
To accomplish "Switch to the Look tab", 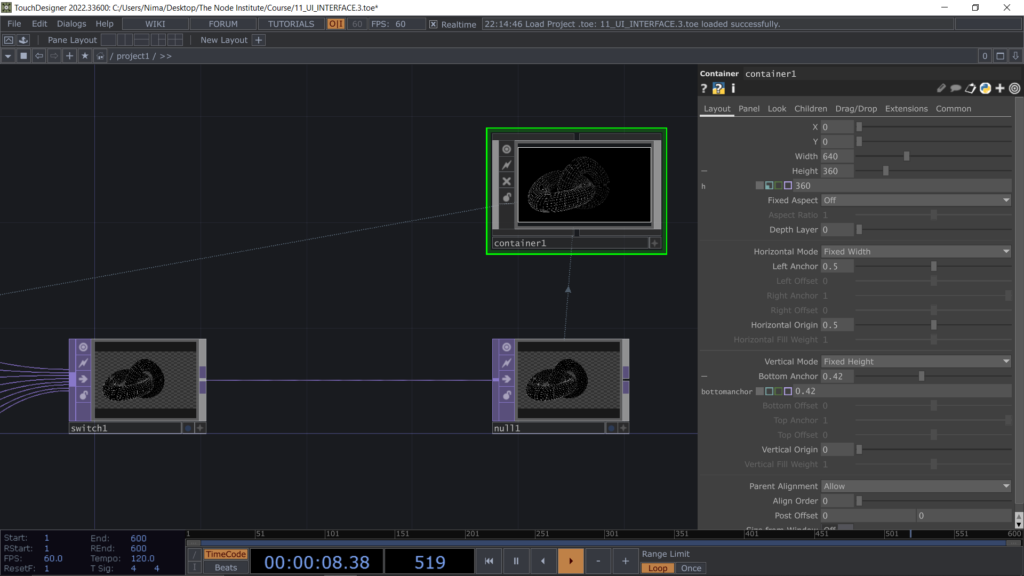I will (x=776, y=109).
